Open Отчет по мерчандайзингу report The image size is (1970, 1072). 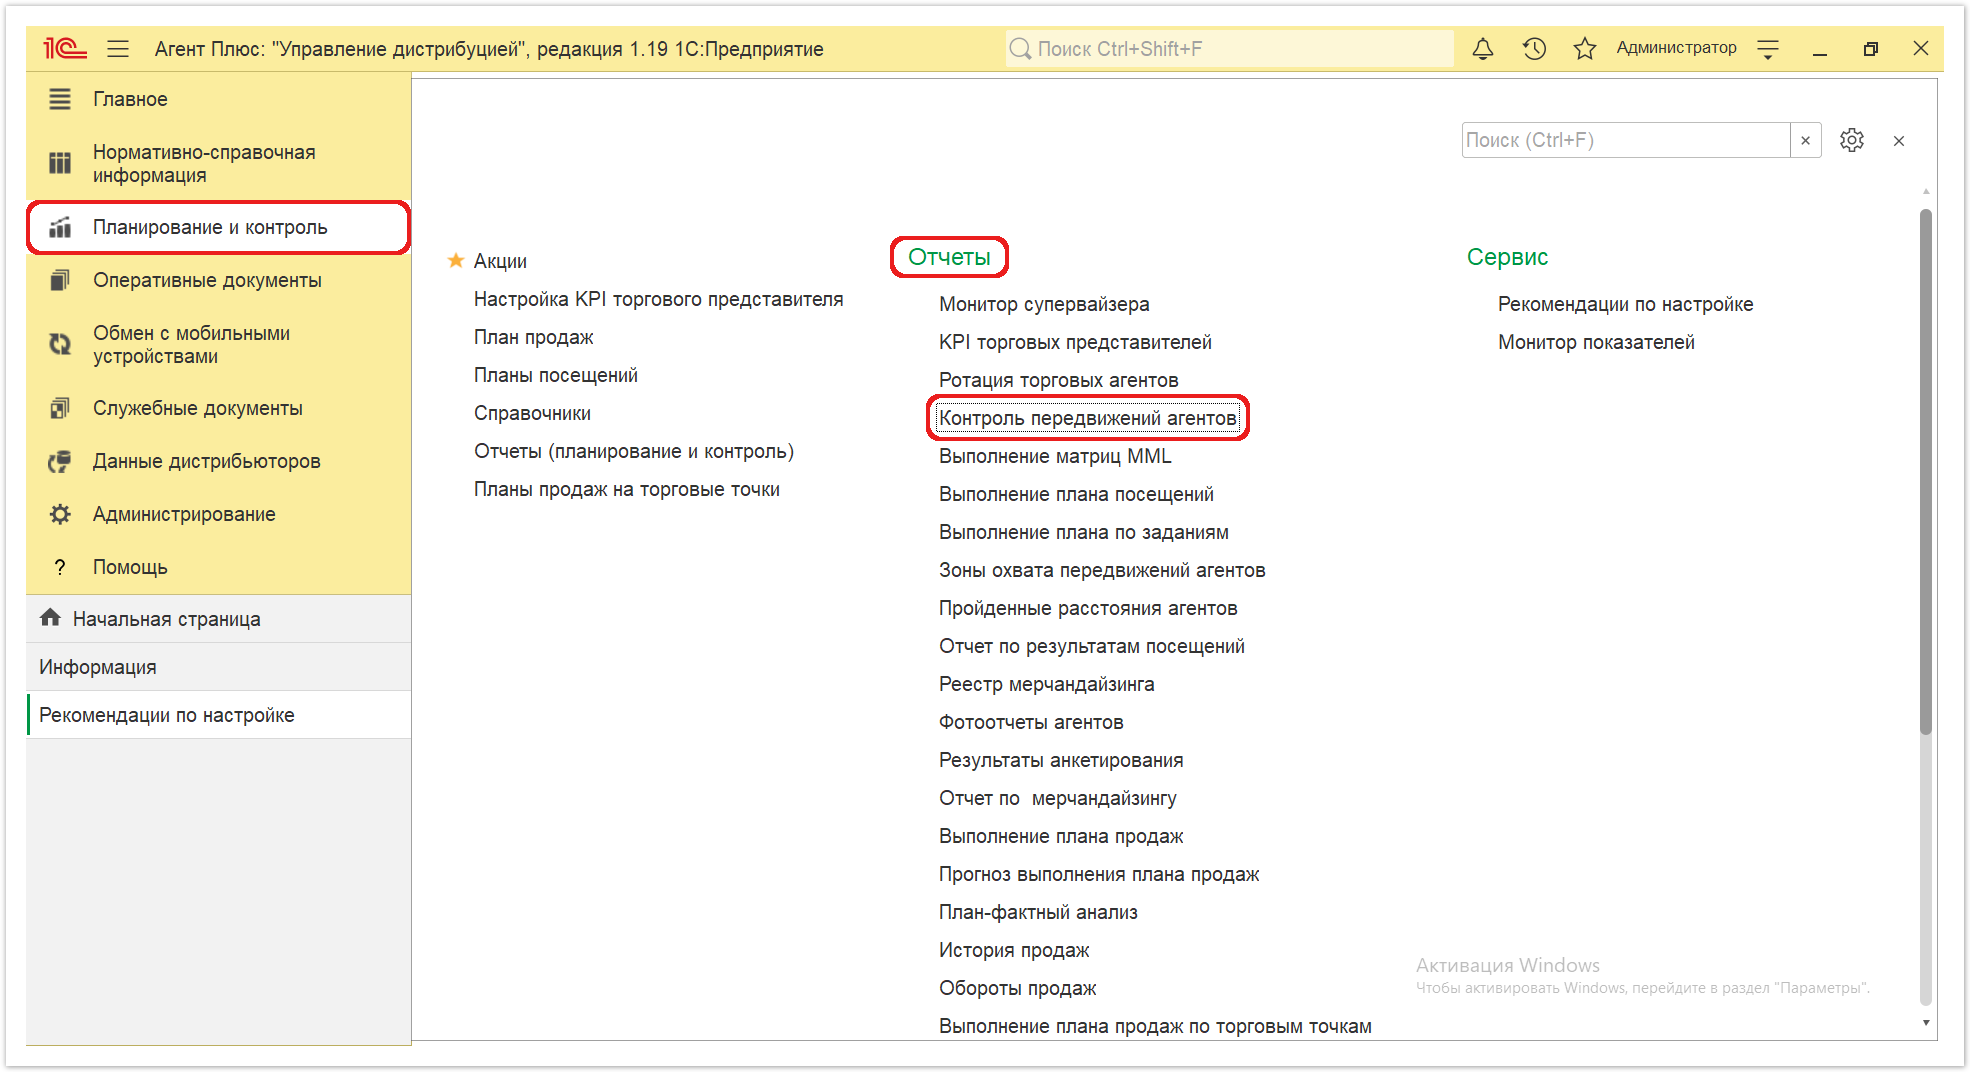1058,798
